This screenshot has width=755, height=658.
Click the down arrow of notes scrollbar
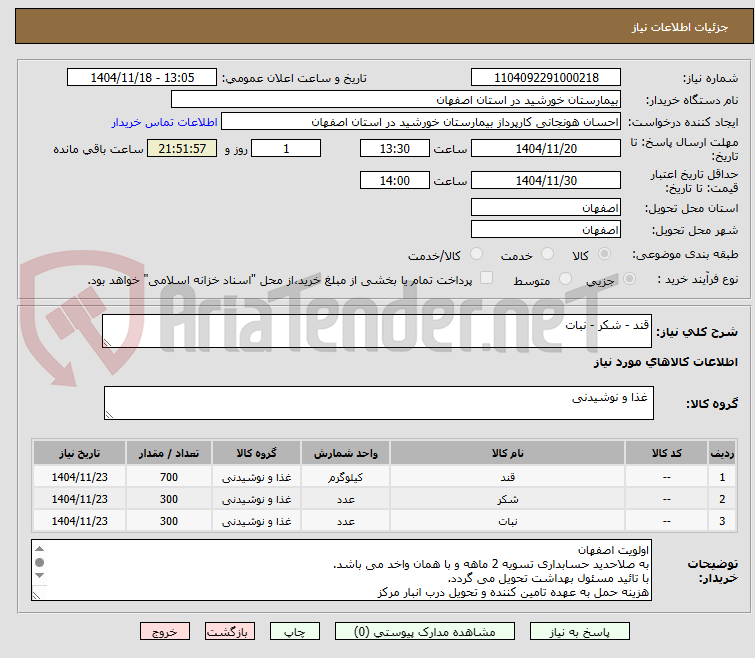(39, 576)
